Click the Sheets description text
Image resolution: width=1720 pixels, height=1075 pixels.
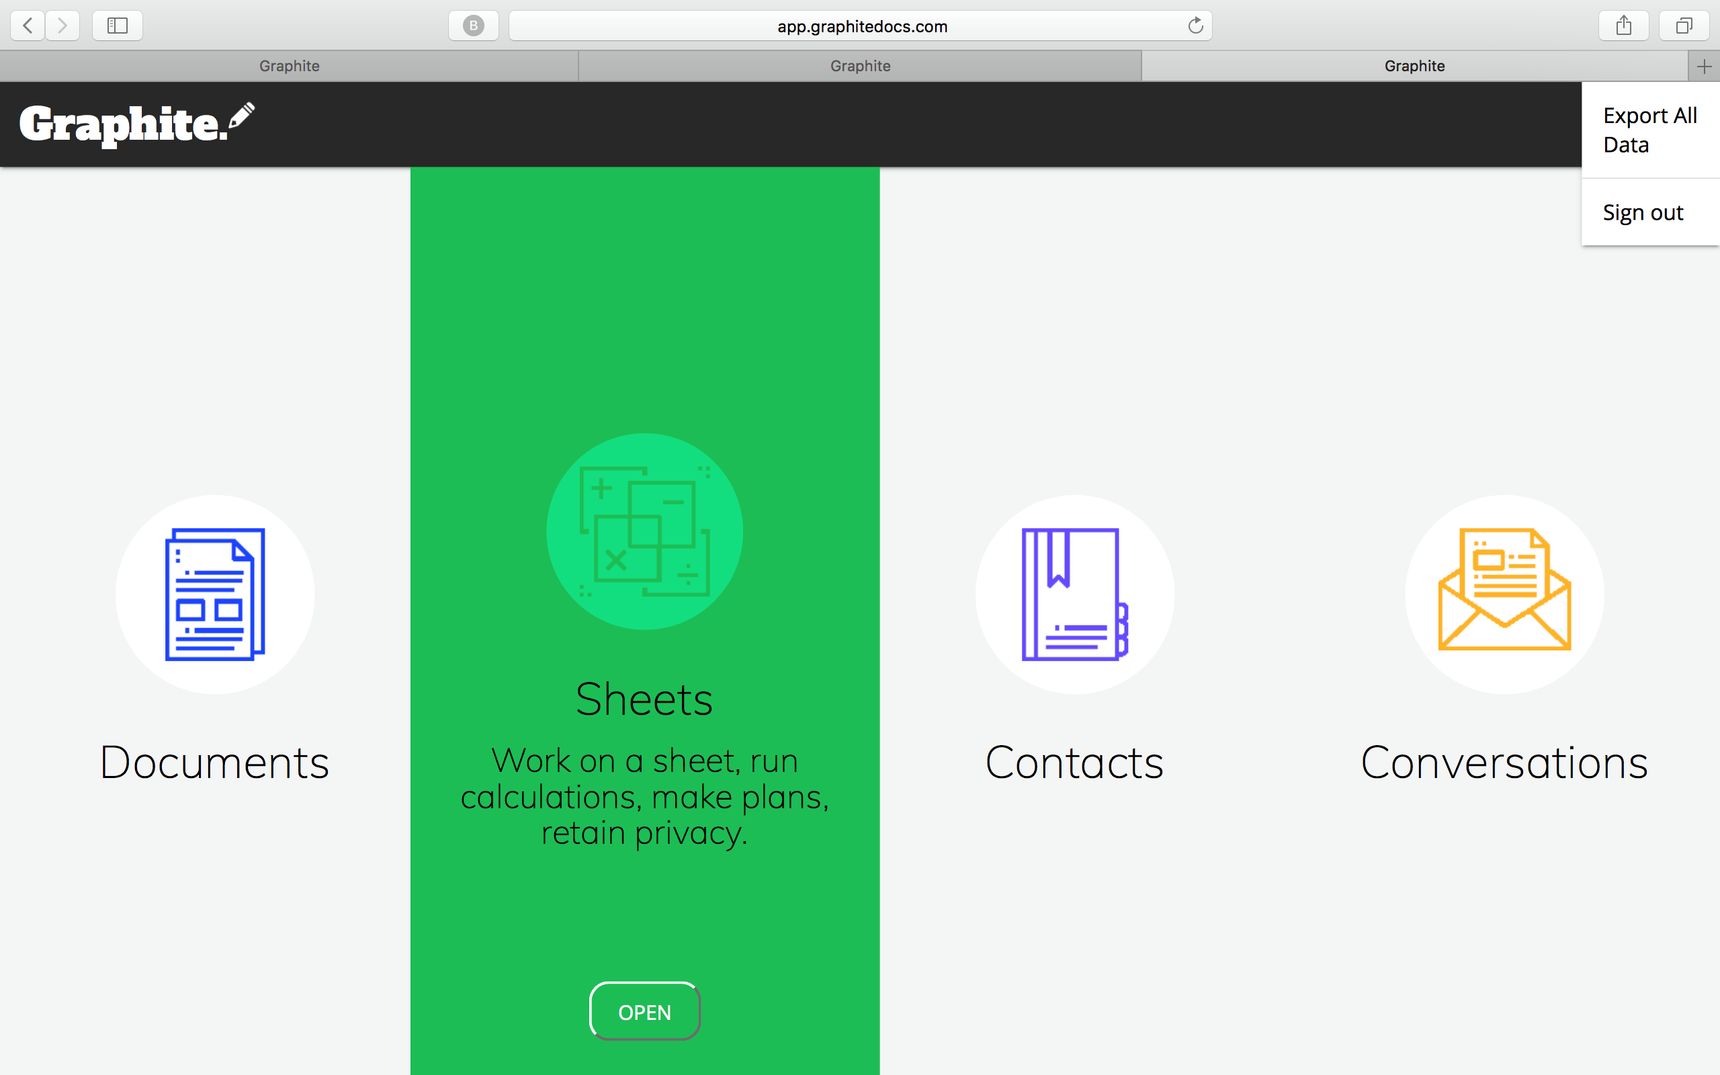pos(645,797)
